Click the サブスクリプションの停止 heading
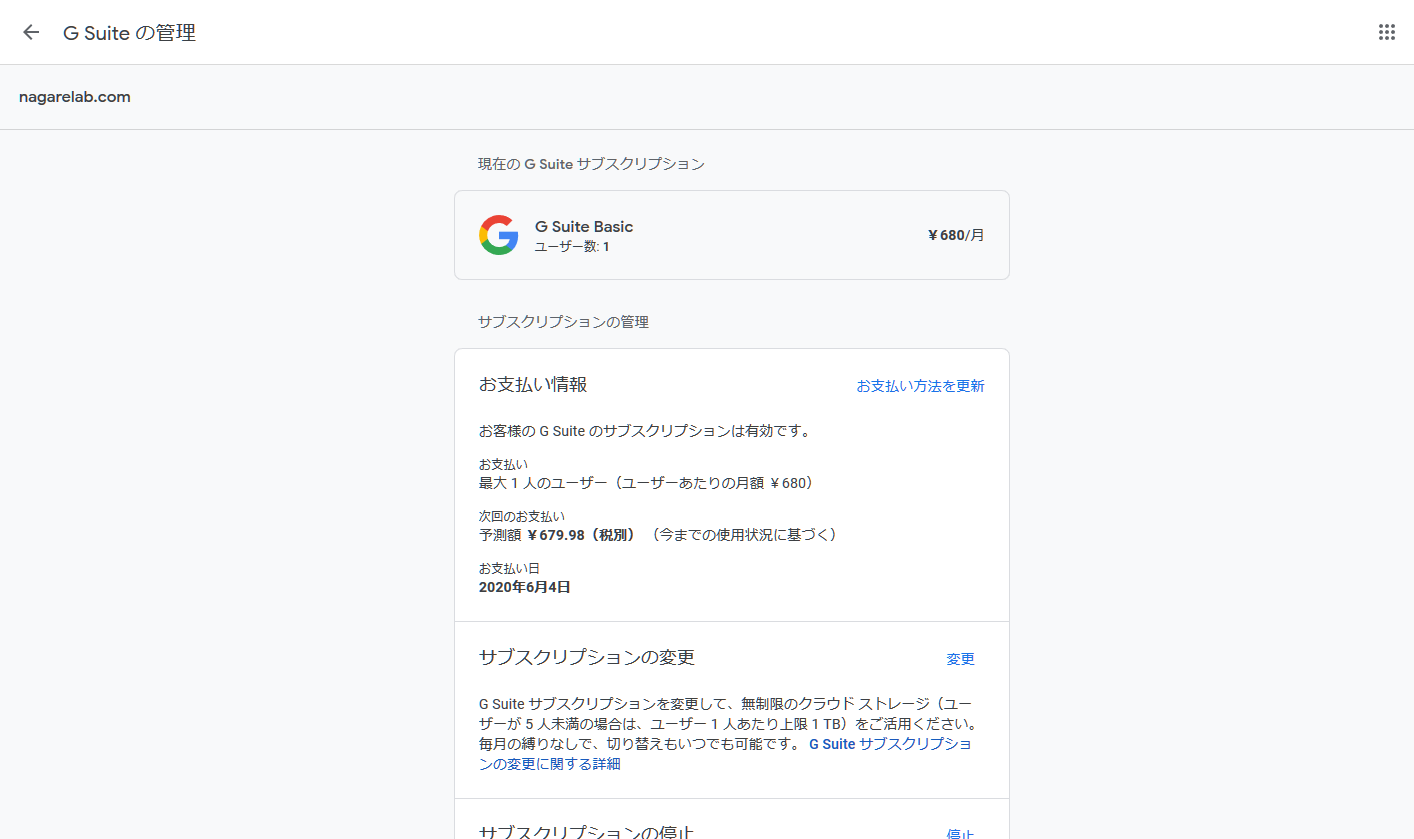 point(587,831)
